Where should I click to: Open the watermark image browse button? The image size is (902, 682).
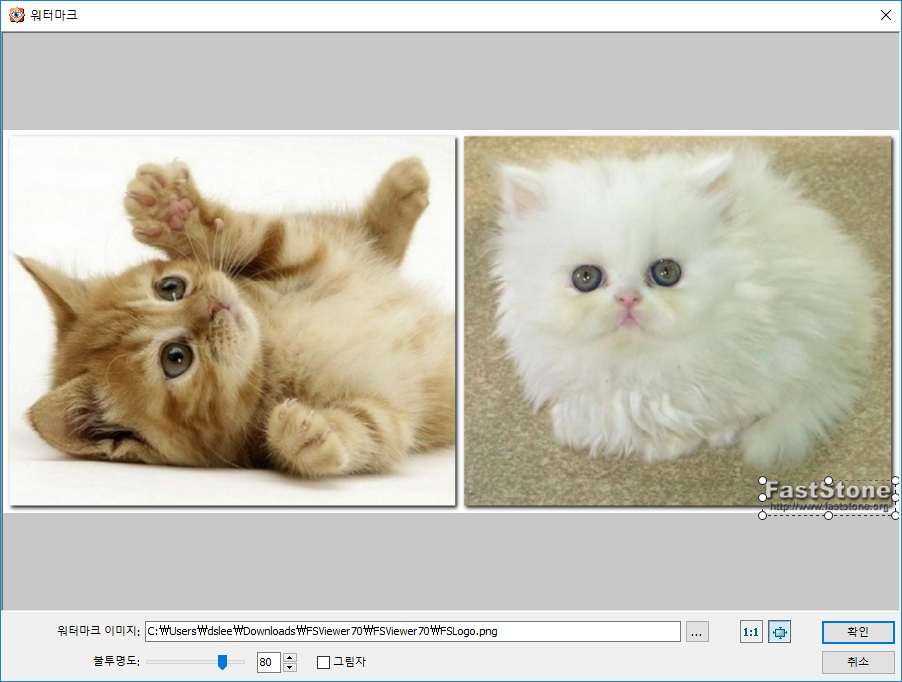(698, 632)
